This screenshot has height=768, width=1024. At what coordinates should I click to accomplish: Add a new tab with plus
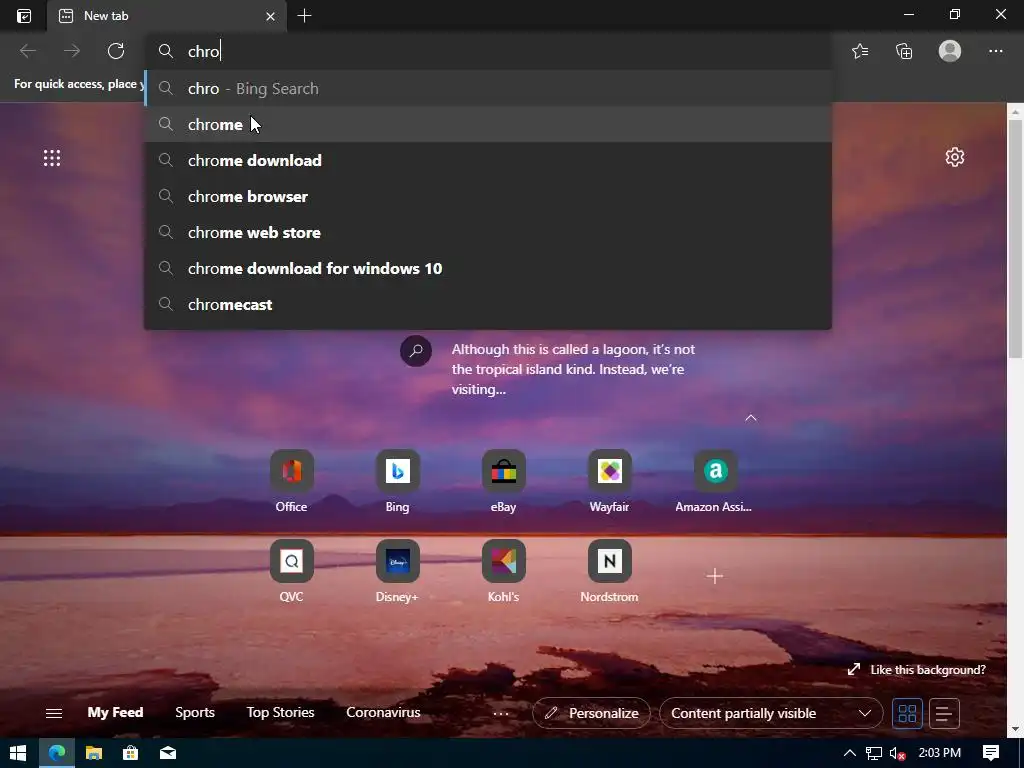click(x=304, y=16)
